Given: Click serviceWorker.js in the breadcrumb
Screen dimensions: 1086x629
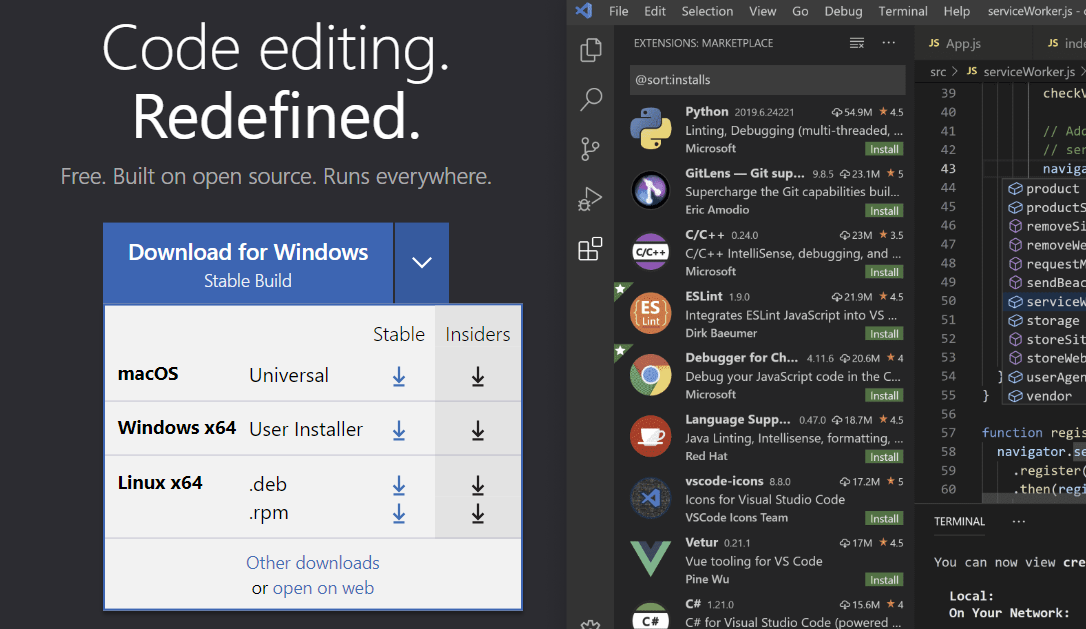Looking at the screenshot, I should coord(1029,71).
